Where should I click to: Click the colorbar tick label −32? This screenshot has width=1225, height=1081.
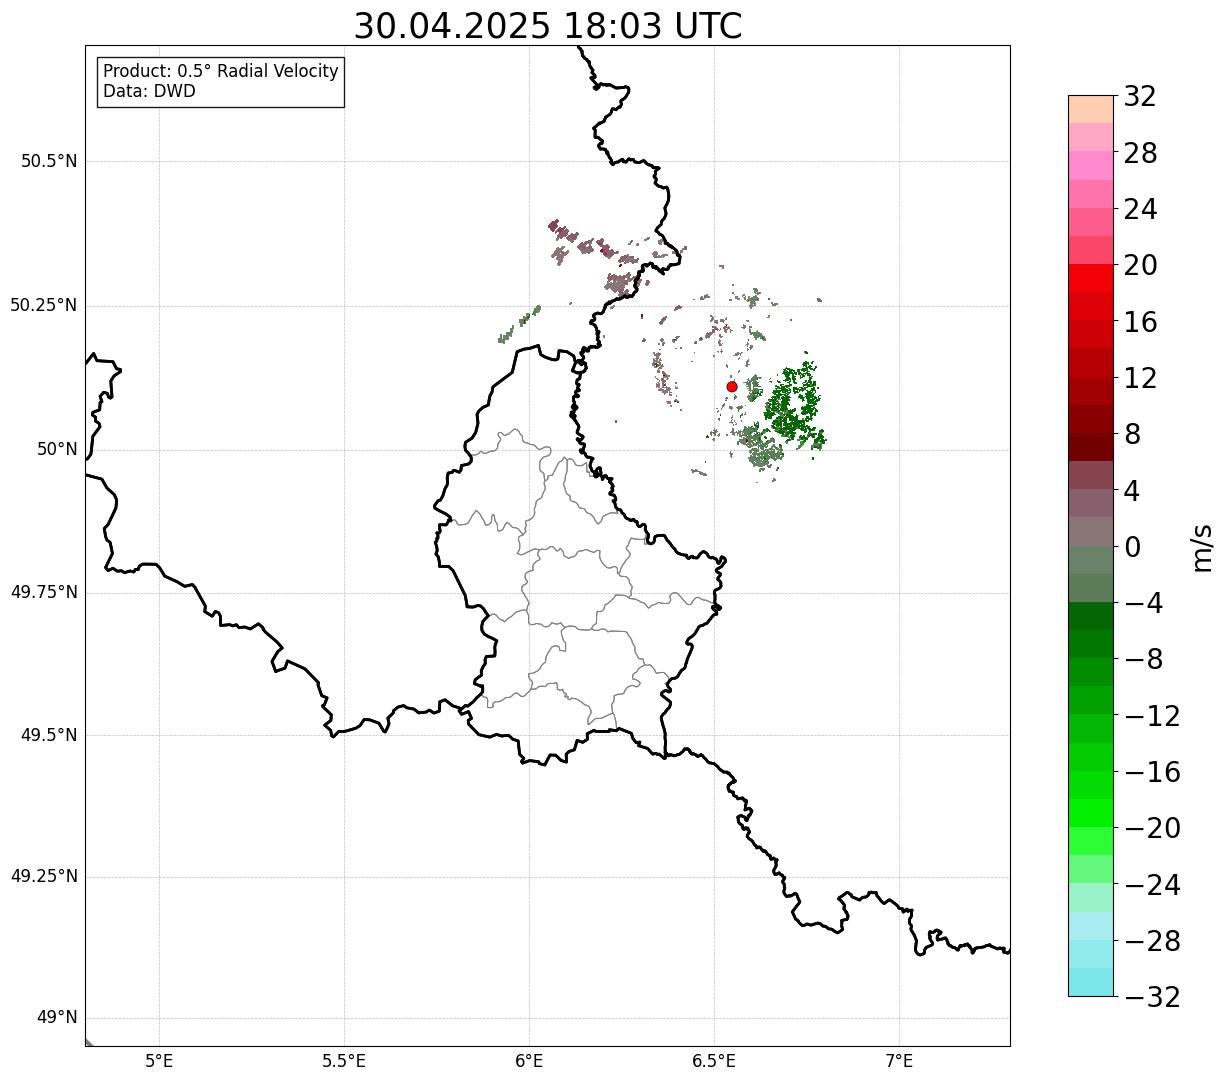click(1152, 997)
